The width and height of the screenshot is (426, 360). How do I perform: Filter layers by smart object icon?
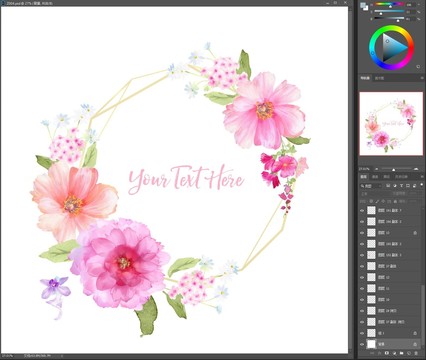[x=414, y=186]
